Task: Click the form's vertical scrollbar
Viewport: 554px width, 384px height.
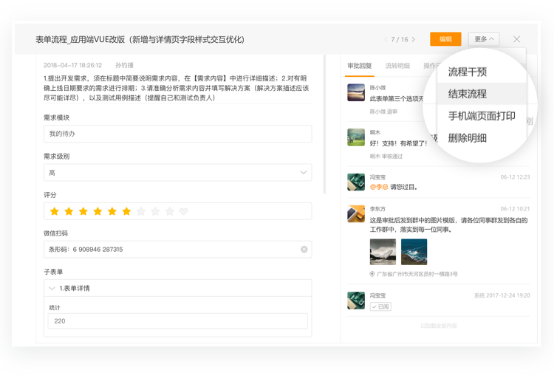Action: pos(324,124)
